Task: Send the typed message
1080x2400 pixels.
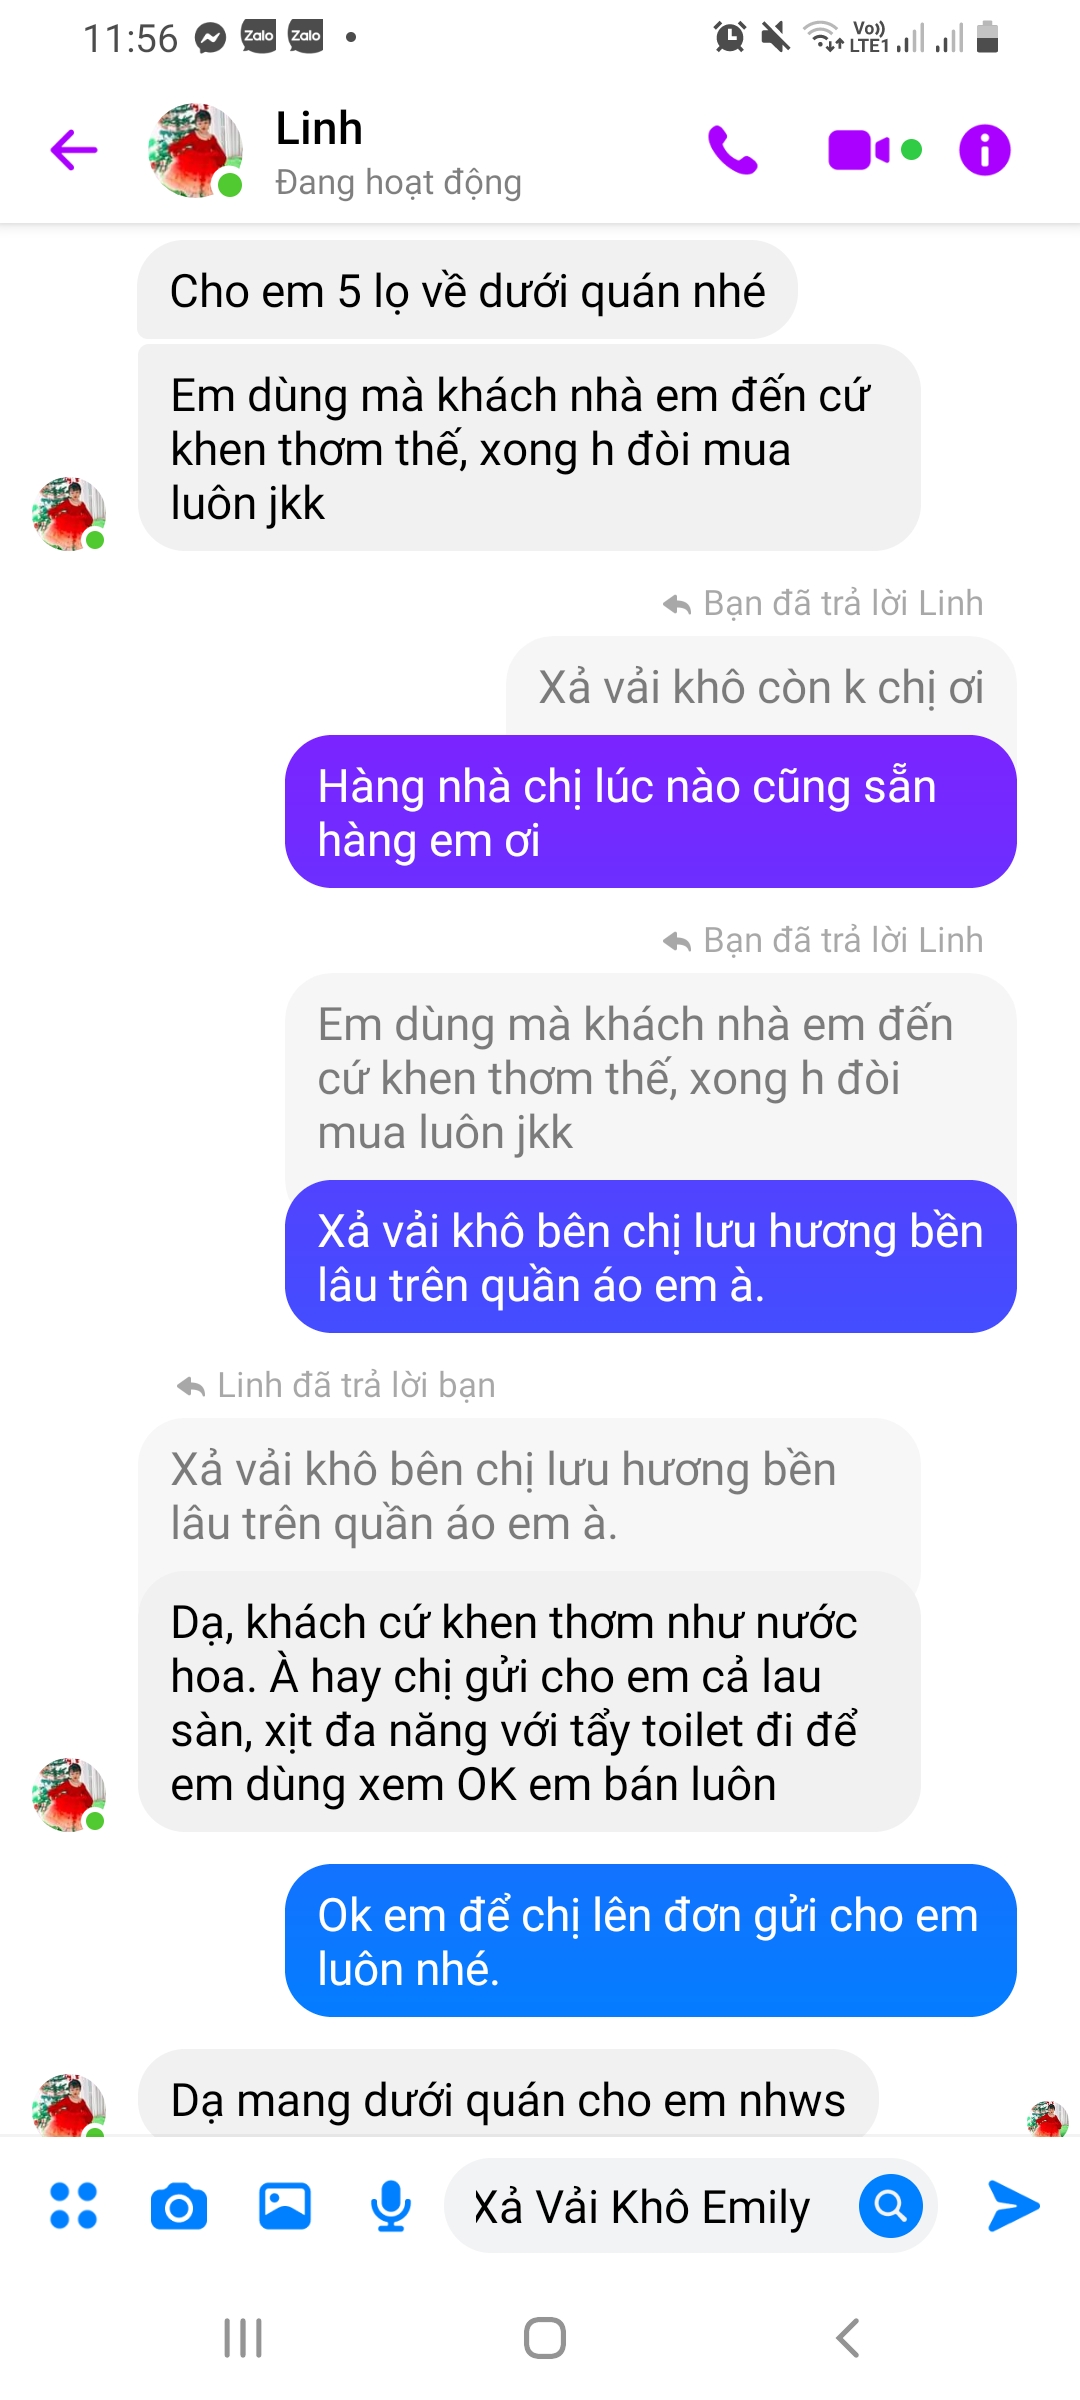Action: pyautogui.click(x=1013, y=2205)
